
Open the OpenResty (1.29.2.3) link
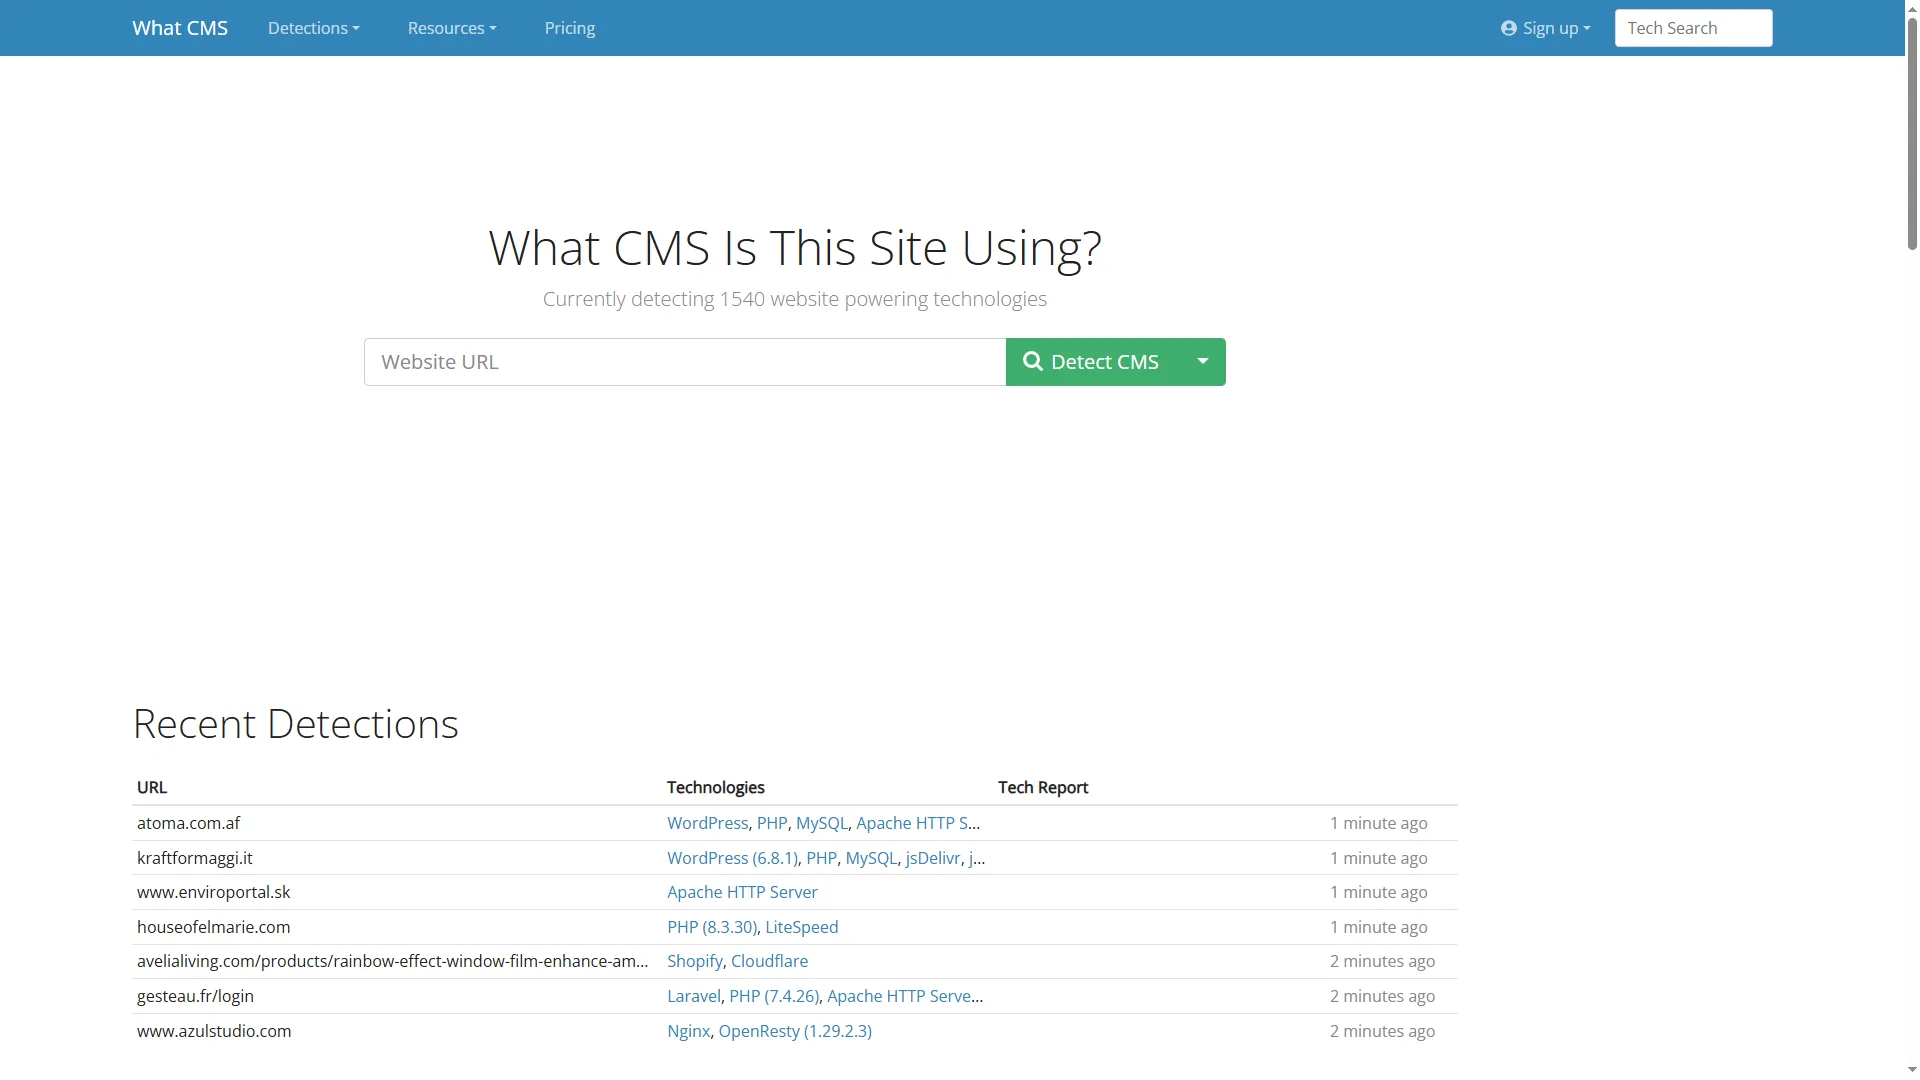tap(795, 1031)
